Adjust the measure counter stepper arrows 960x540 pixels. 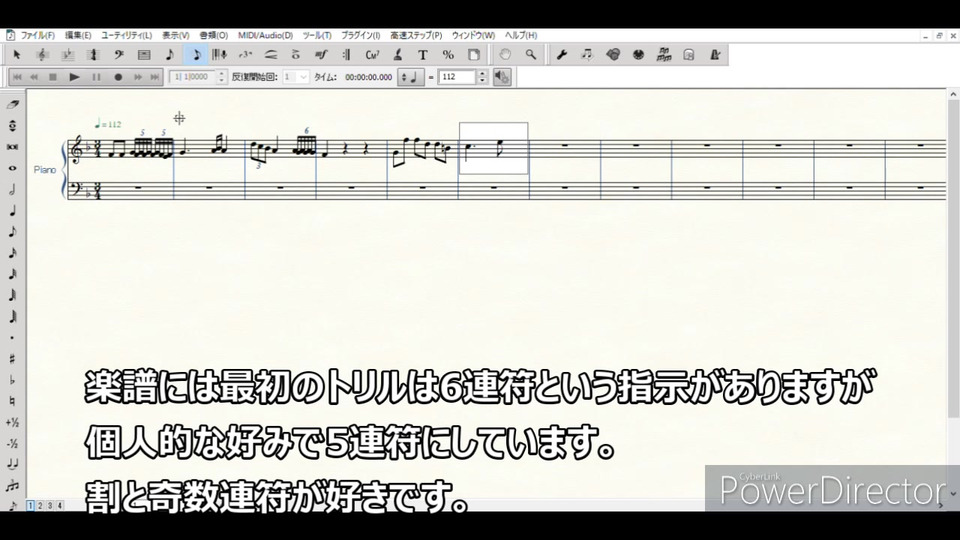pos(222,77)
